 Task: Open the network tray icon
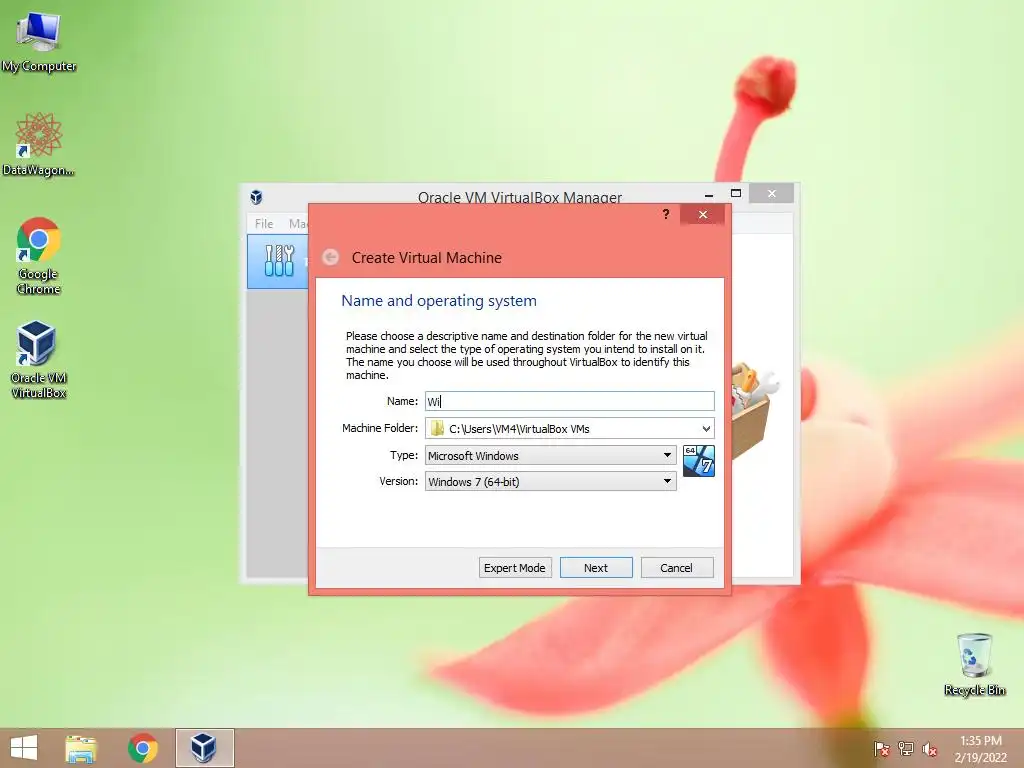click(x=906, y=749)
